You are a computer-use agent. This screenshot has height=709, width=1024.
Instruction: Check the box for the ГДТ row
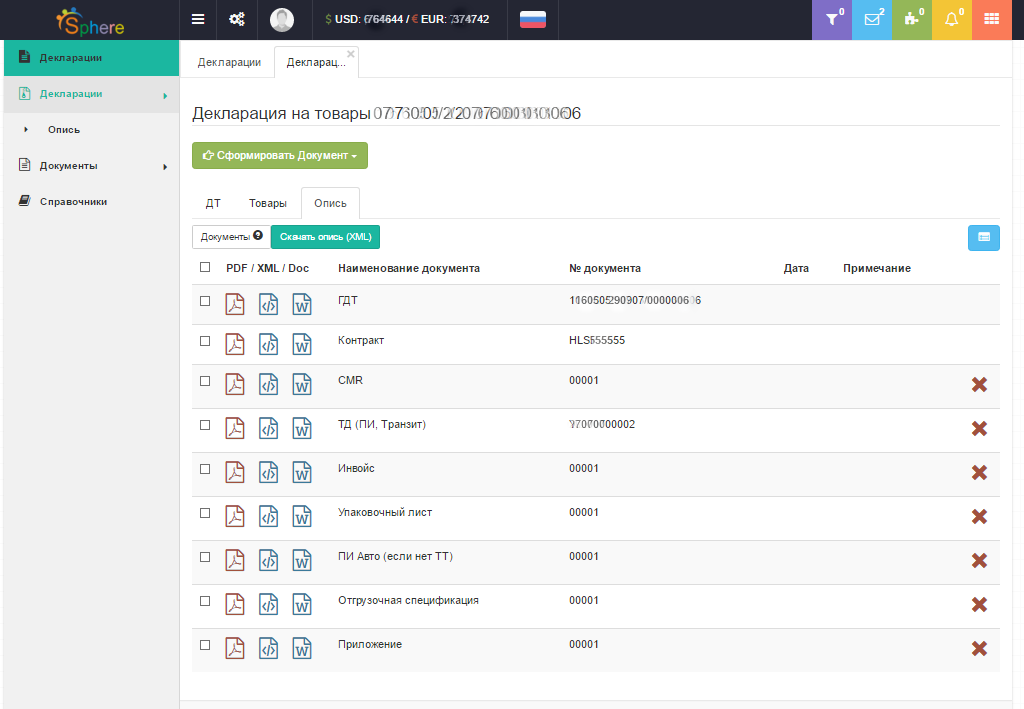pos(205,300)
